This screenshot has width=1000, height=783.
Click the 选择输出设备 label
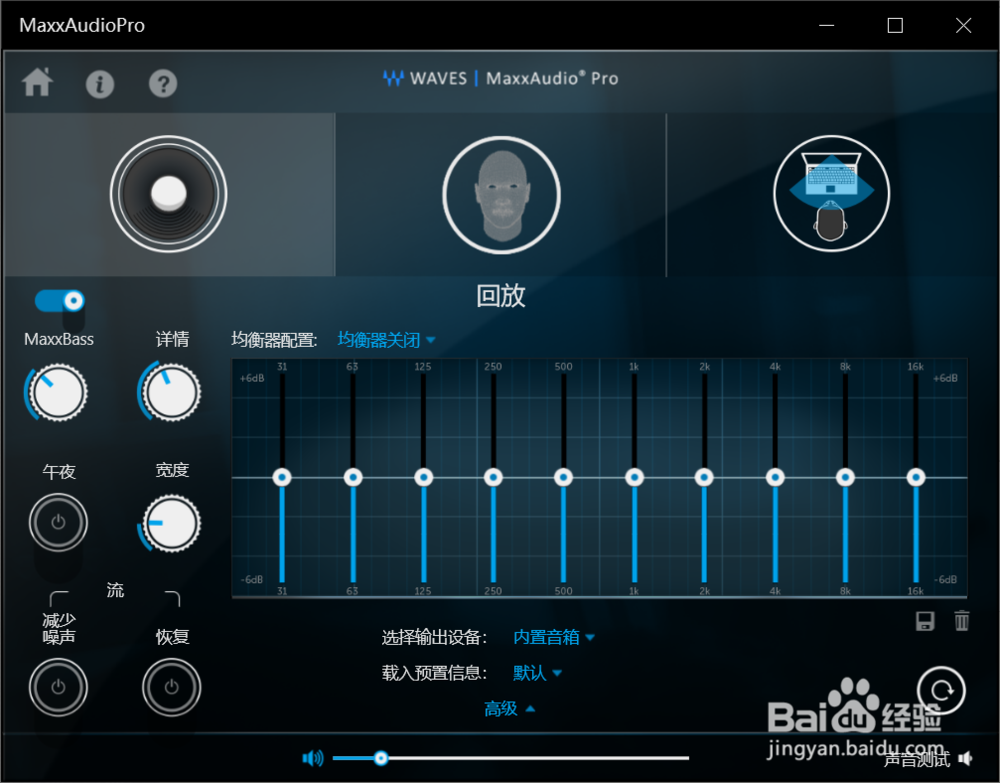(434, 637)
